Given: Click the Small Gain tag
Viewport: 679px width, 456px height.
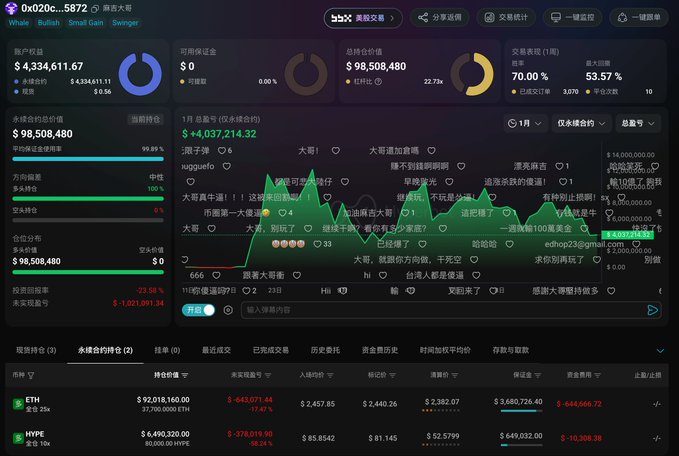Looking at the screenshot, I should tap(86, 23).
